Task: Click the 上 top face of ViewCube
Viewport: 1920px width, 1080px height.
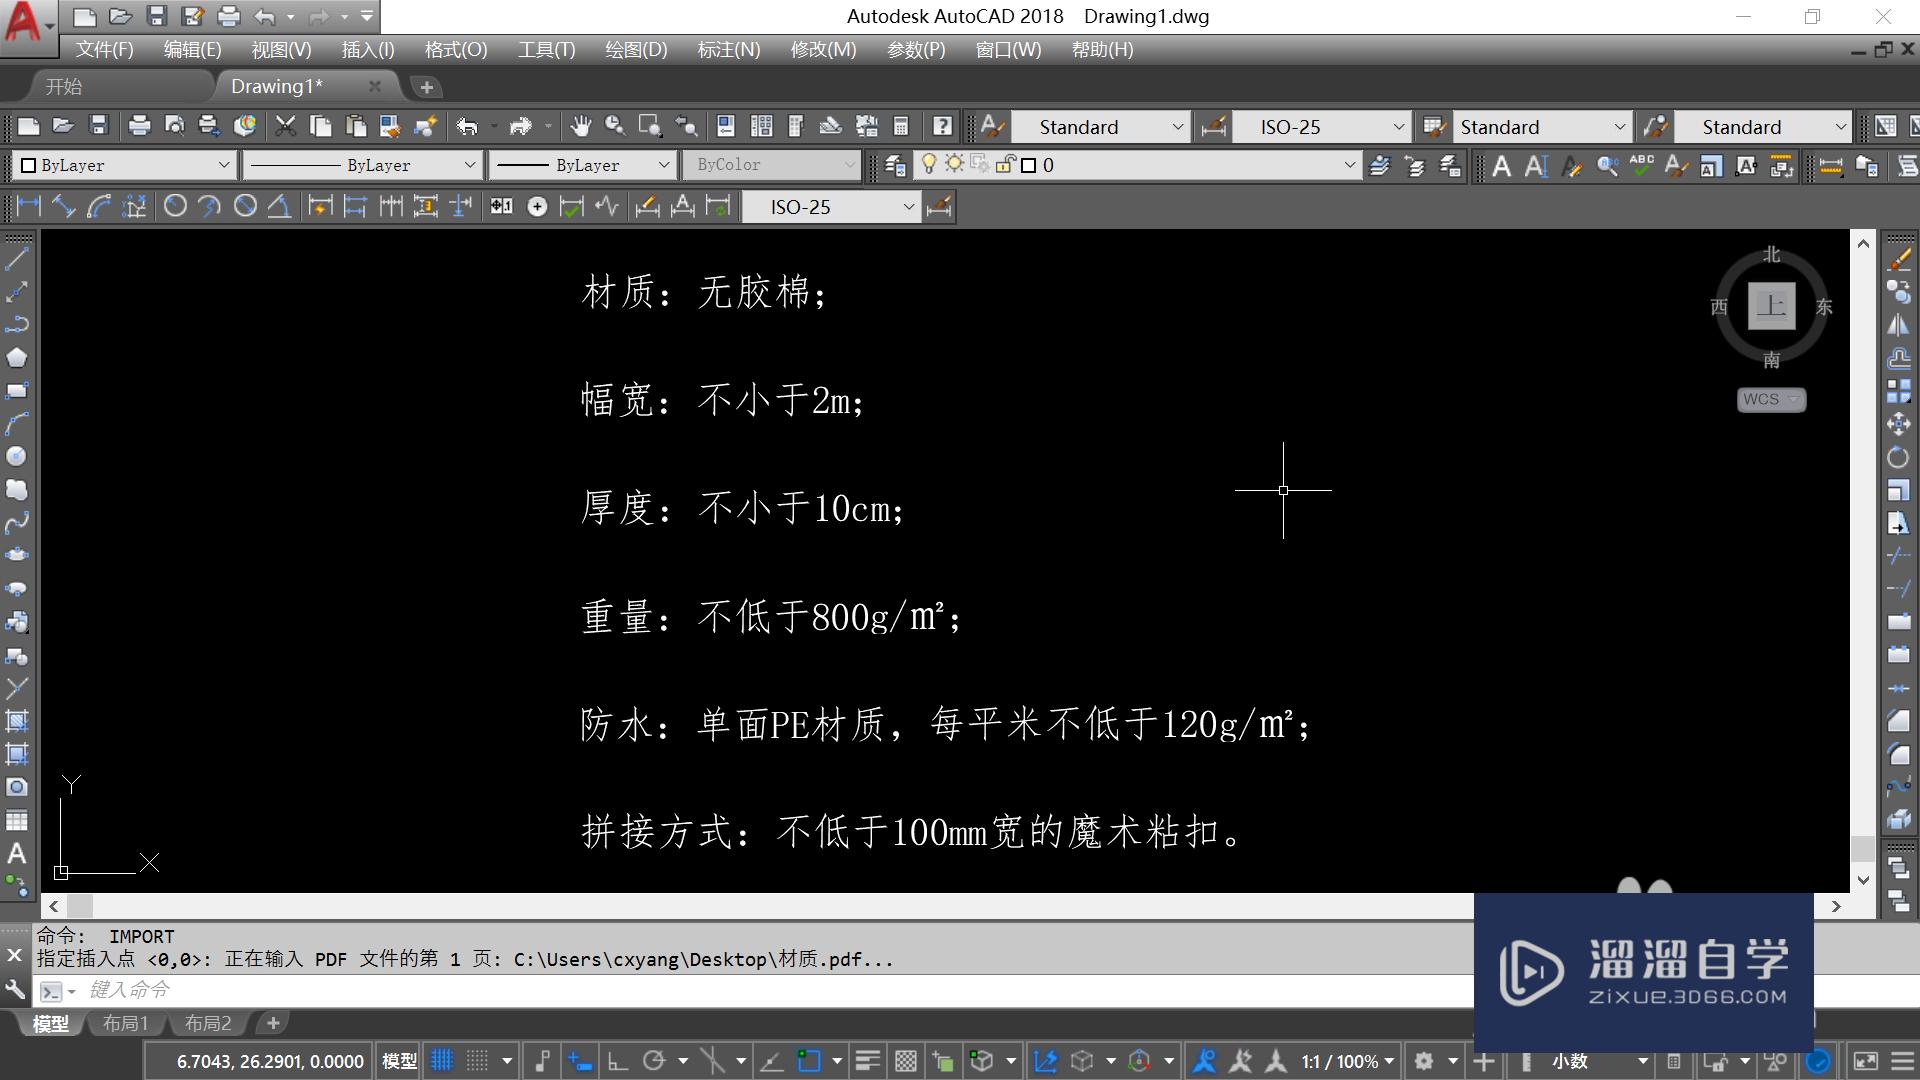Action: [x=1771, y=306]
